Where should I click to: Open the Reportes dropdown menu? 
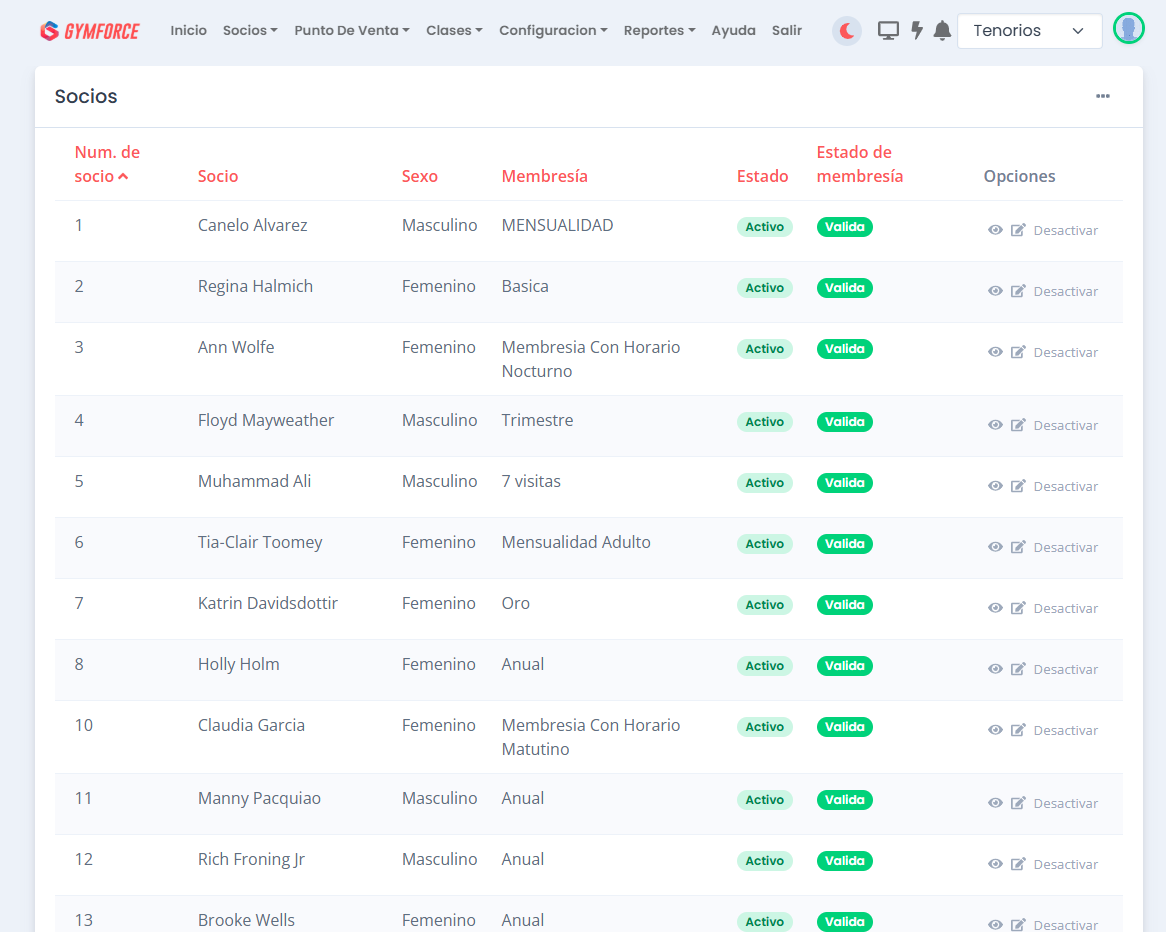(659, 31)
